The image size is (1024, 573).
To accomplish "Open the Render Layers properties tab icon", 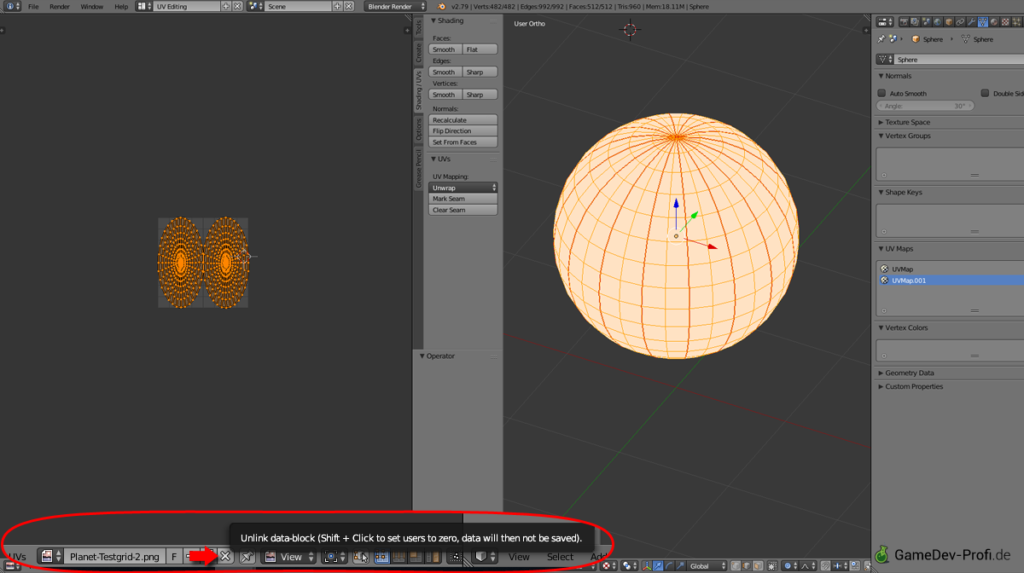I will pyautogui.click(x=915, y=22).
